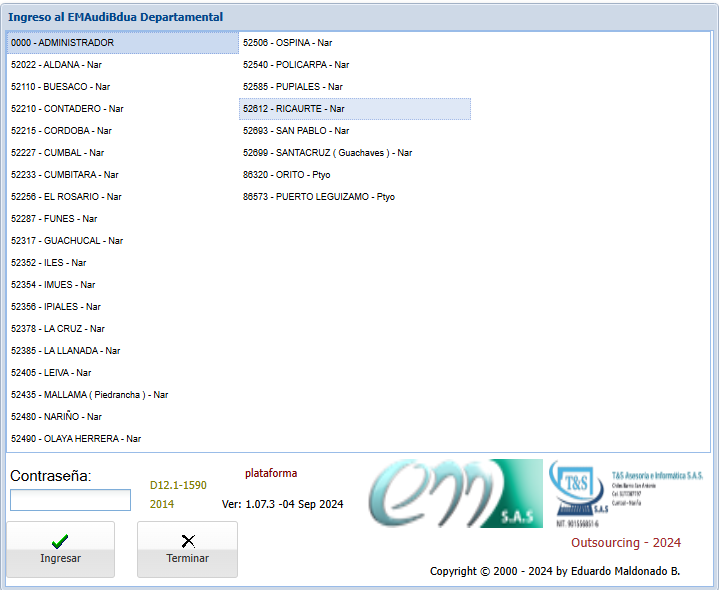
Task: Select 52699 - SANTACRUZ (Guachaves) entry
Action: [x=328, y=153]
